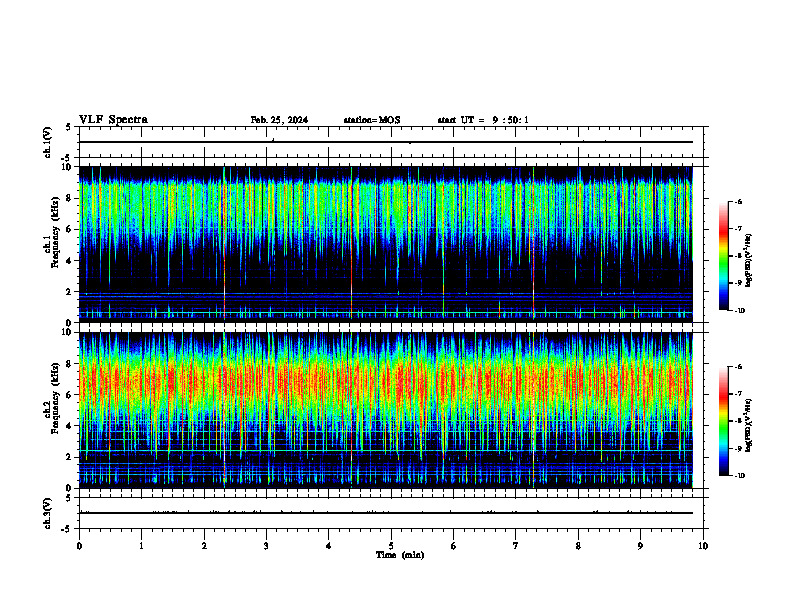
Task: Click the "-6" label on ch.1 color bar
Action: pyautogui.click(x=738, y=202)
